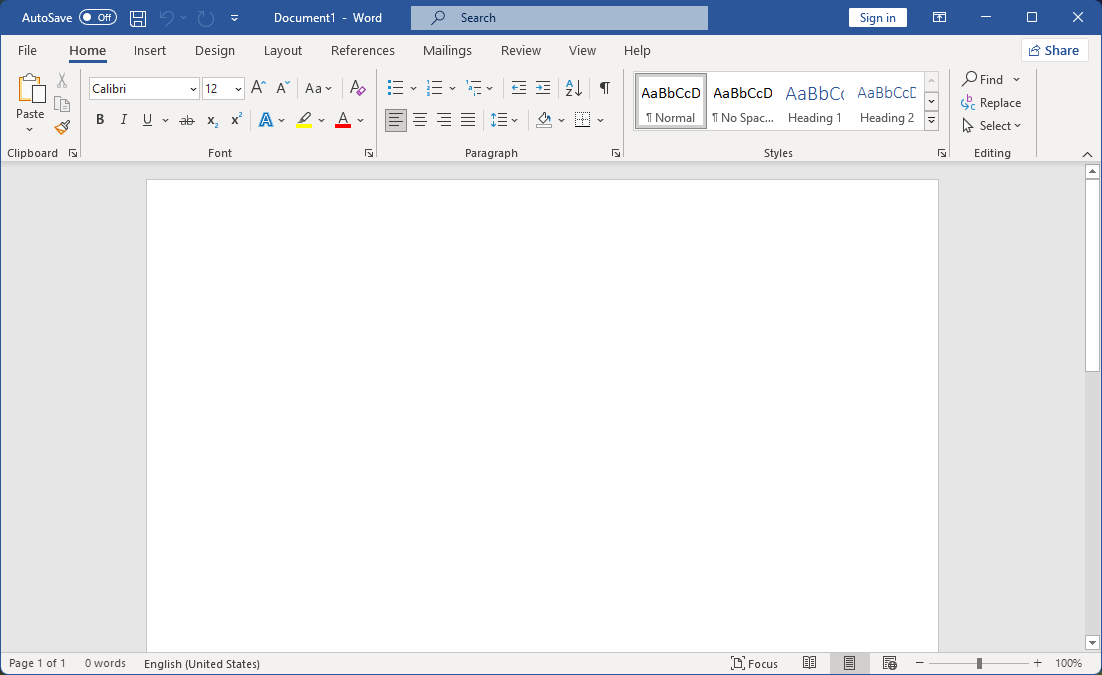Clear all formatting with the eraser A icon
The width and height of the screenshot is (1102, 675).
[x=357, y=88]
